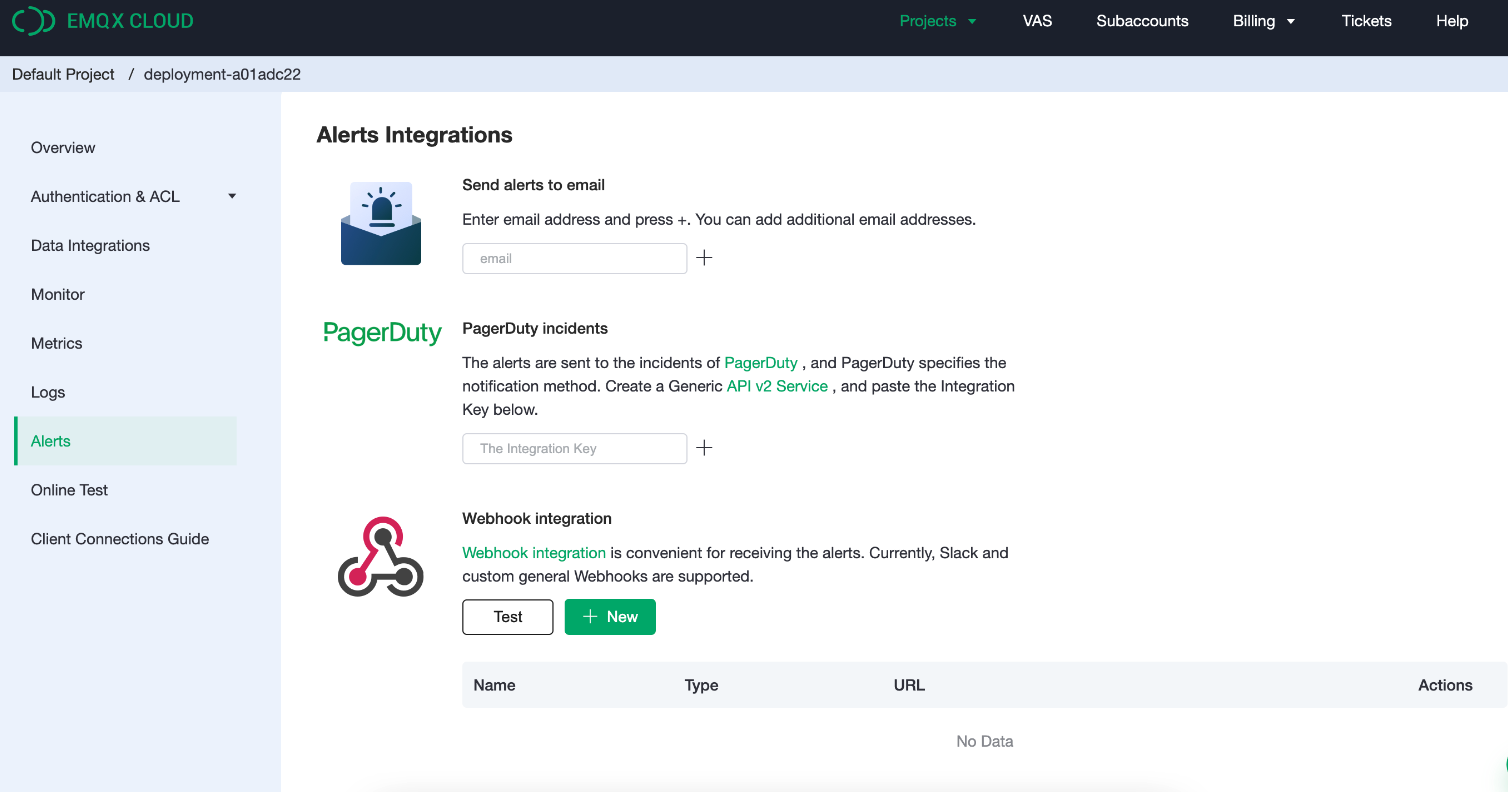Screen dimensions: 1508x792
Task: Open the Projects dropdown menu
Action: click(937, 21)
